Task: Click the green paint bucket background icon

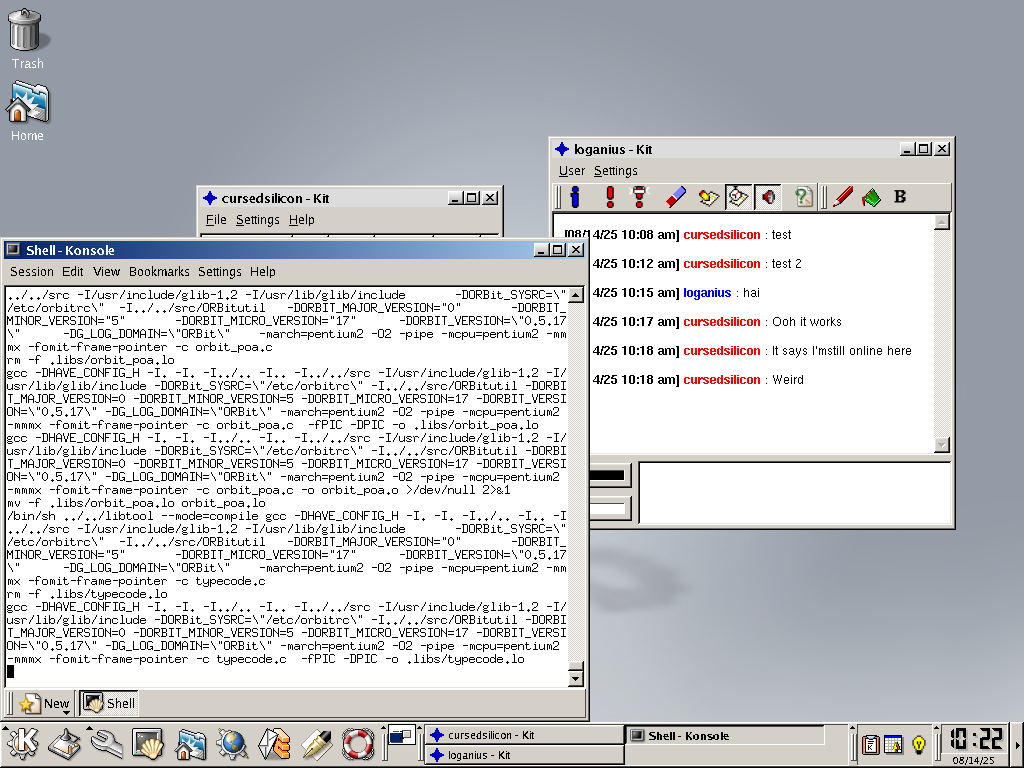Action: click(x=871, y=197)
